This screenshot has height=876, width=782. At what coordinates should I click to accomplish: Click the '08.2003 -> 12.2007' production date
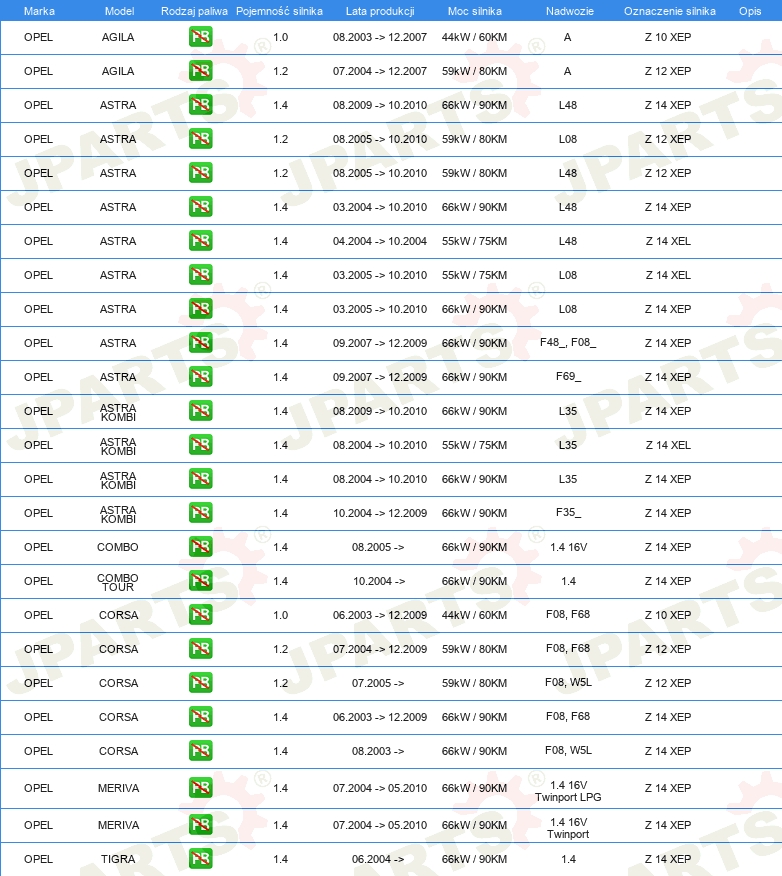point(380,37)
